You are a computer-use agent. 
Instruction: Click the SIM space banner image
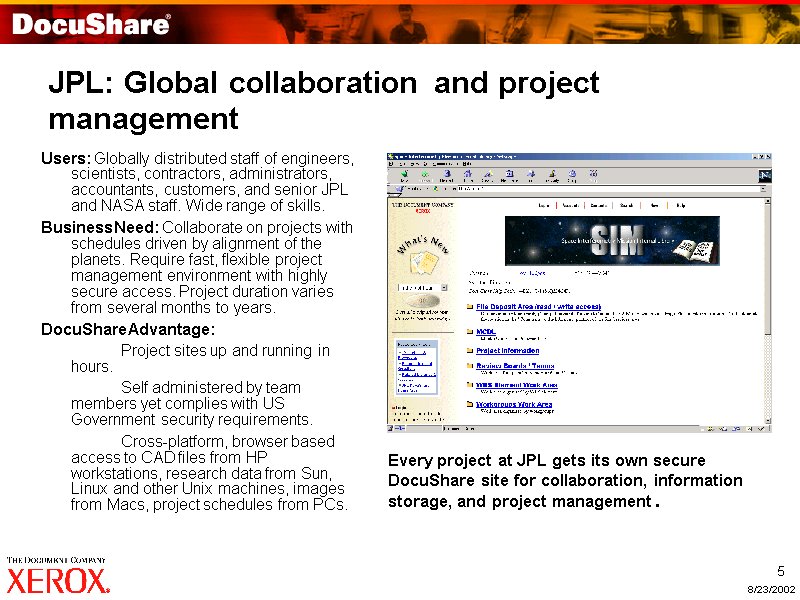(612, 240)
